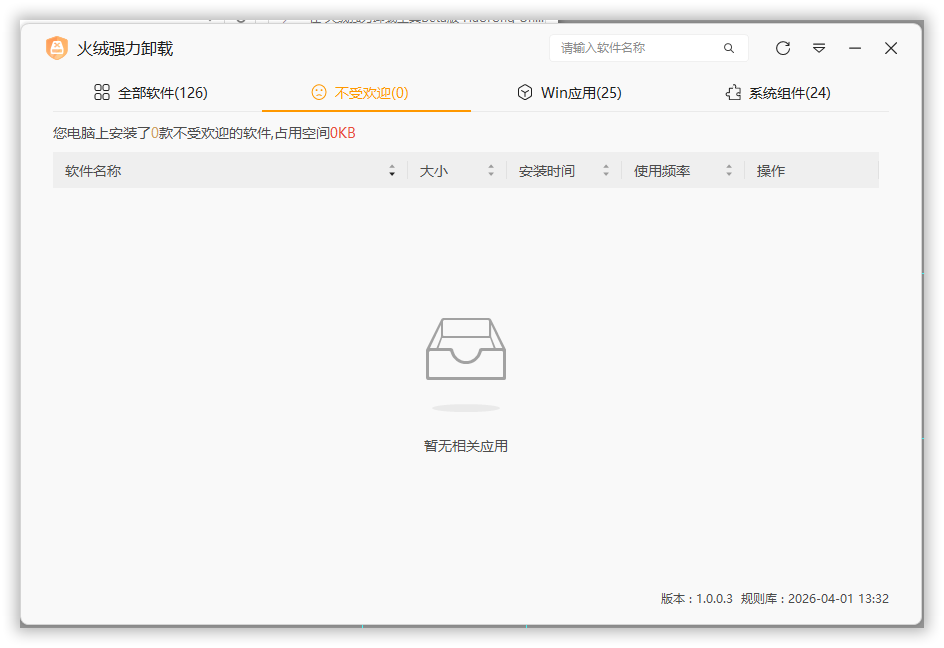The image size is (944, 648).
Task: Toggle sort arrows for 使用频率 column
Action: (729, 171)
